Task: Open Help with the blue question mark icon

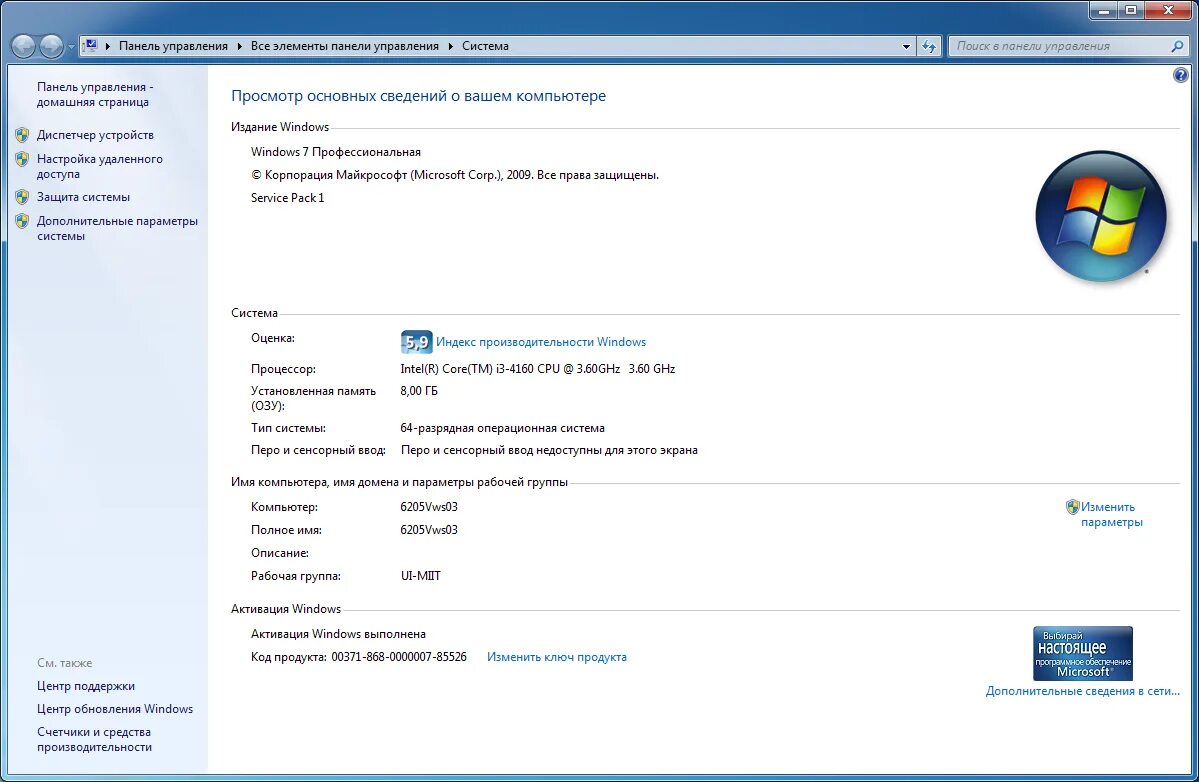Action: 1181,75
